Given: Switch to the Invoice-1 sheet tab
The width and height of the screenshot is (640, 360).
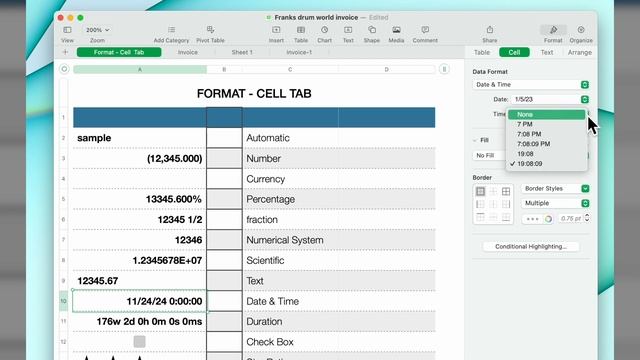Looking at the screenshot, I should click(299, 52).
